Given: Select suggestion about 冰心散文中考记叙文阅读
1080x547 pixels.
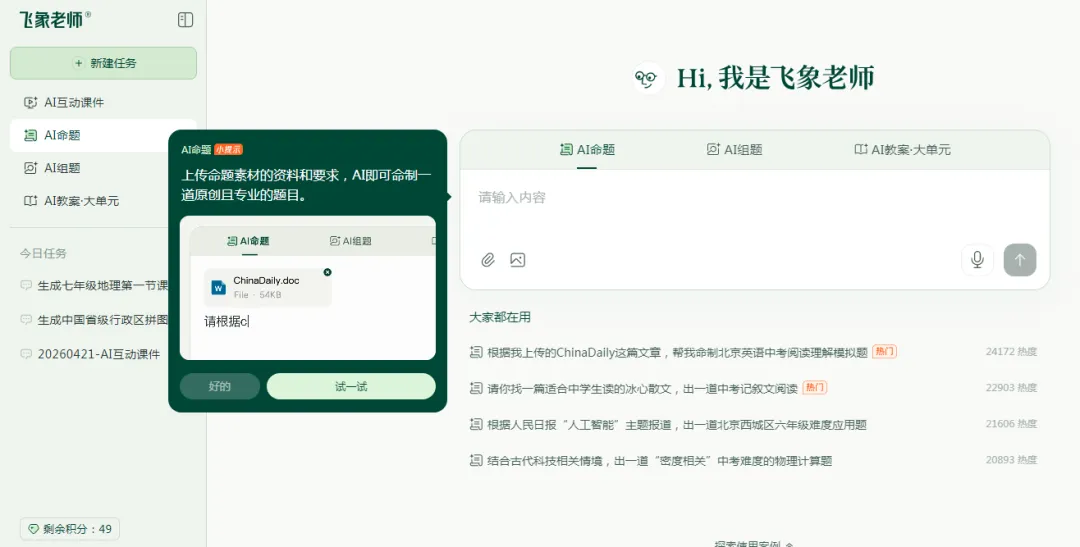Looking at the screenshot, I should pos(643,389).
